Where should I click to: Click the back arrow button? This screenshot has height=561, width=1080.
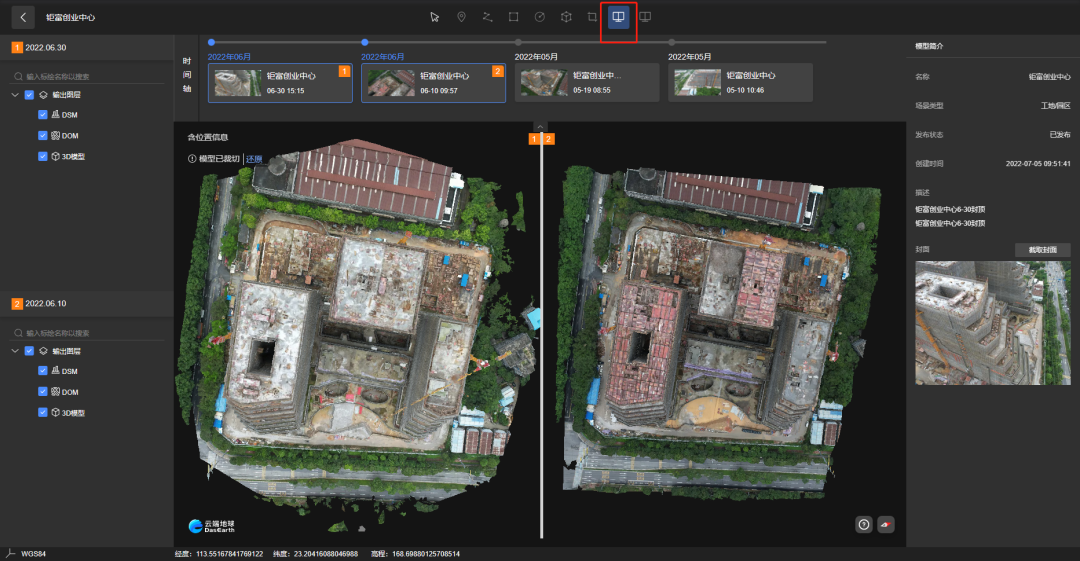tap(23, 17)
